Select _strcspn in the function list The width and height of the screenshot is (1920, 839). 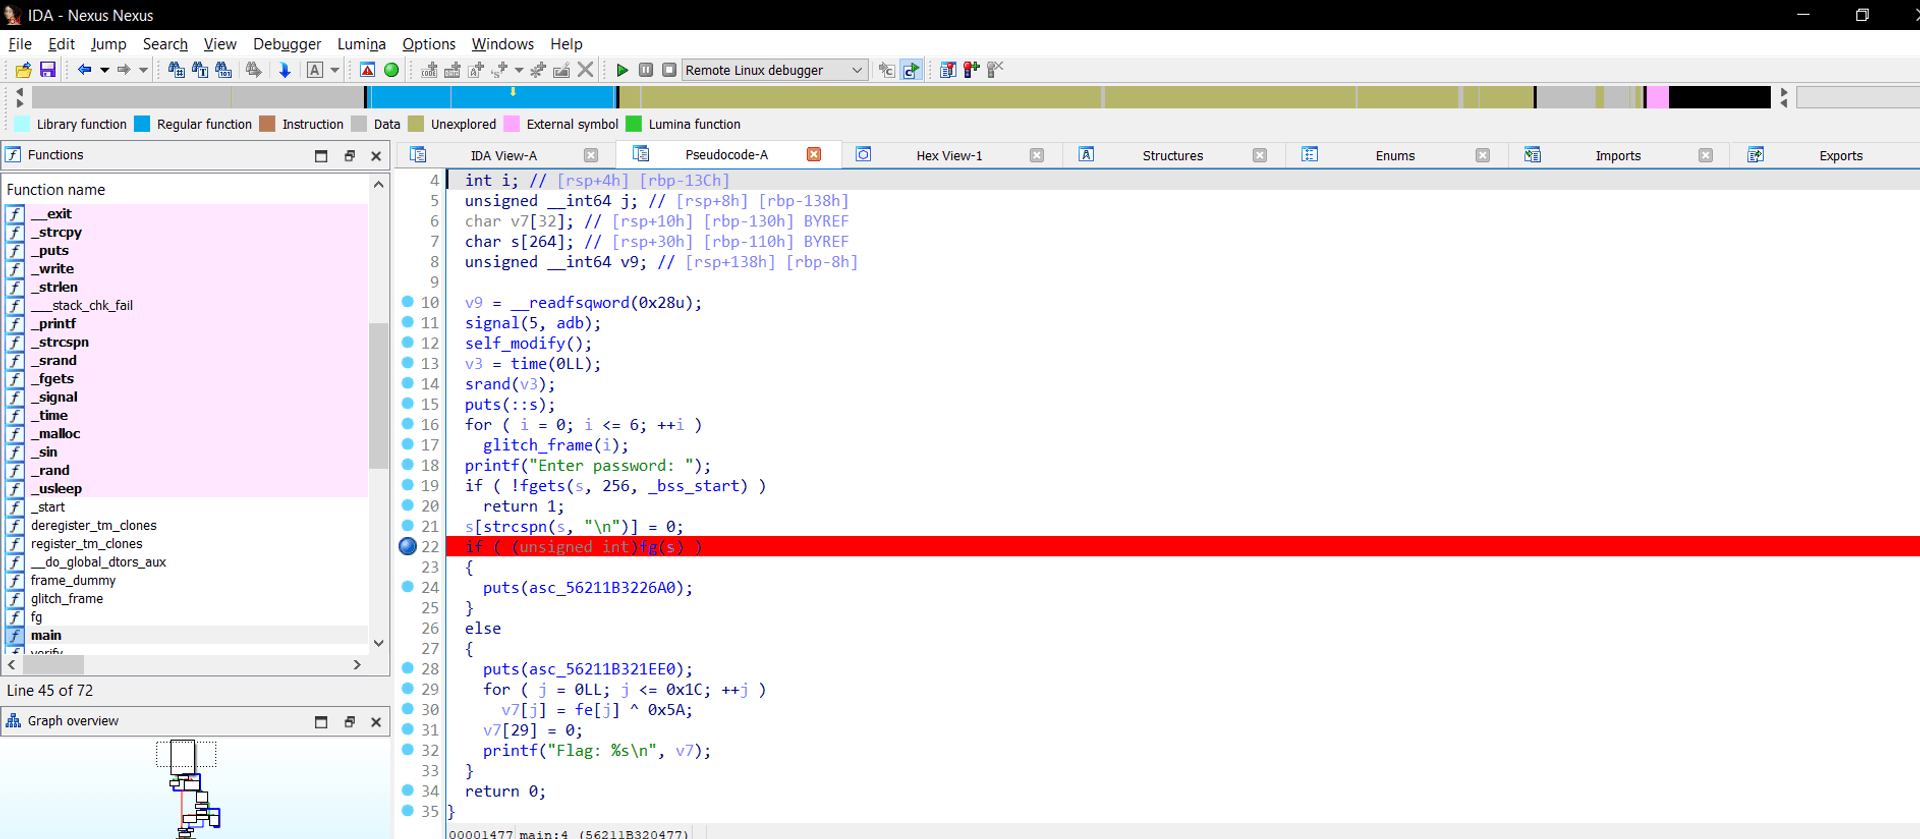[x=60, y=342]
